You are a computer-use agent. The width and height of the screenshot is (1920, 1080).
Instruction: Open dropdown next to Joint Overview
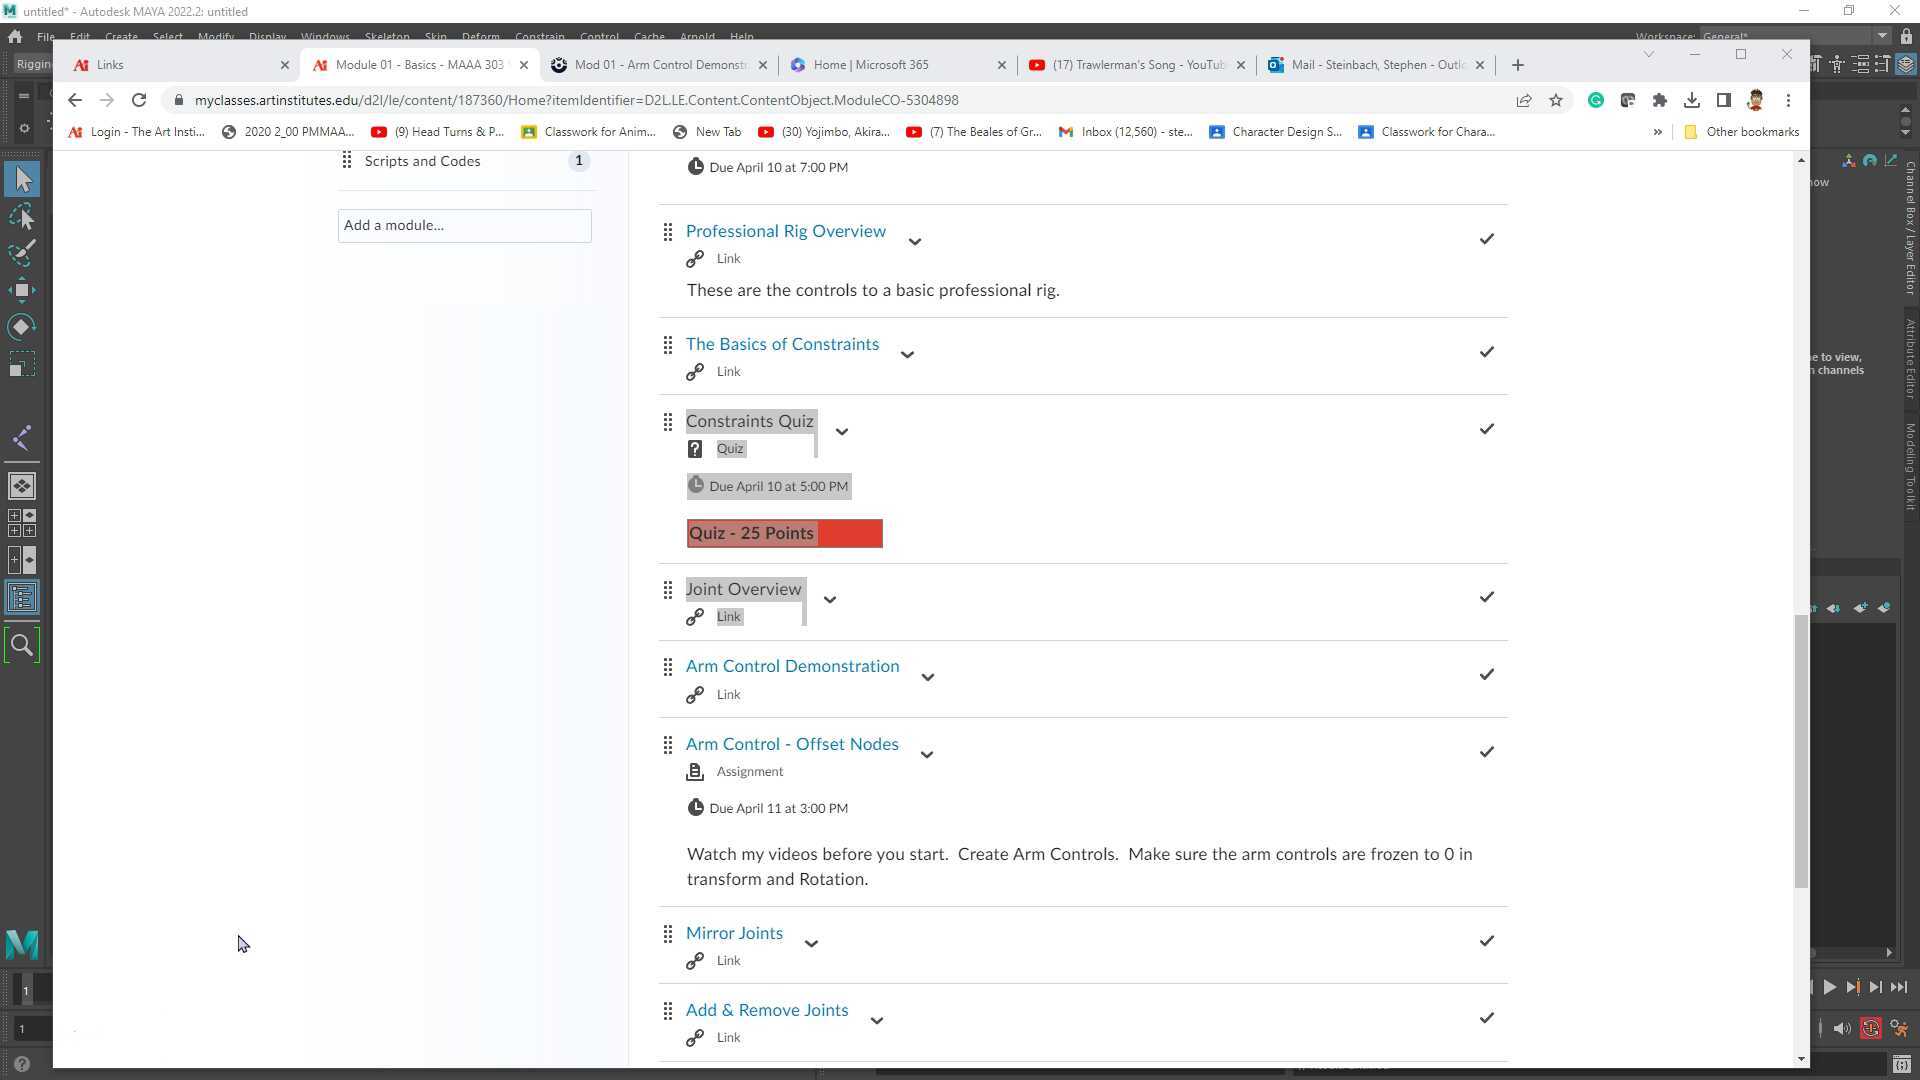point(829,600)
